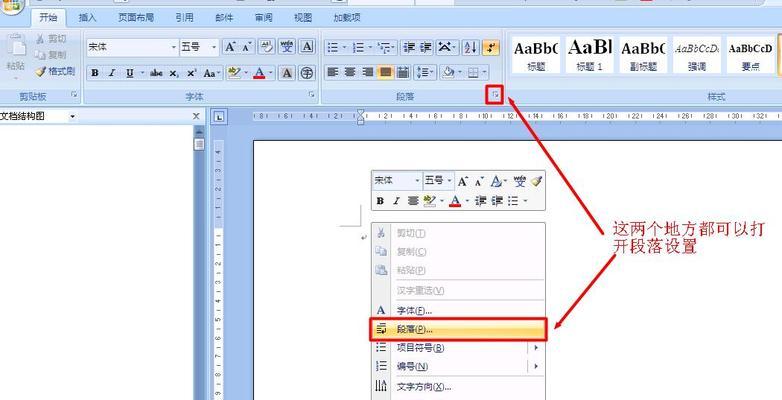Screen dimensions: 782x400
Task: Click the Shrink Font icon in the ribbon
Action: tap(246, 47)
